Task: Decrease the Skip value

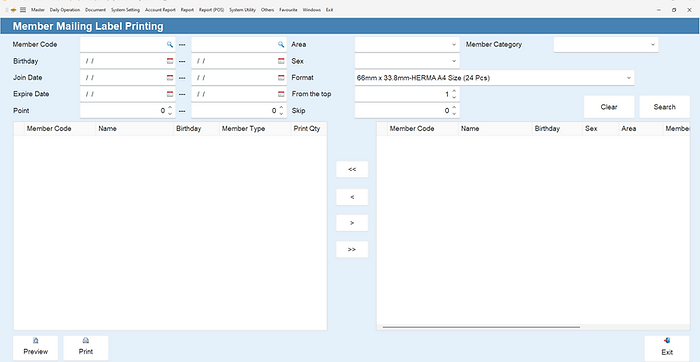Action: point(454,114)
